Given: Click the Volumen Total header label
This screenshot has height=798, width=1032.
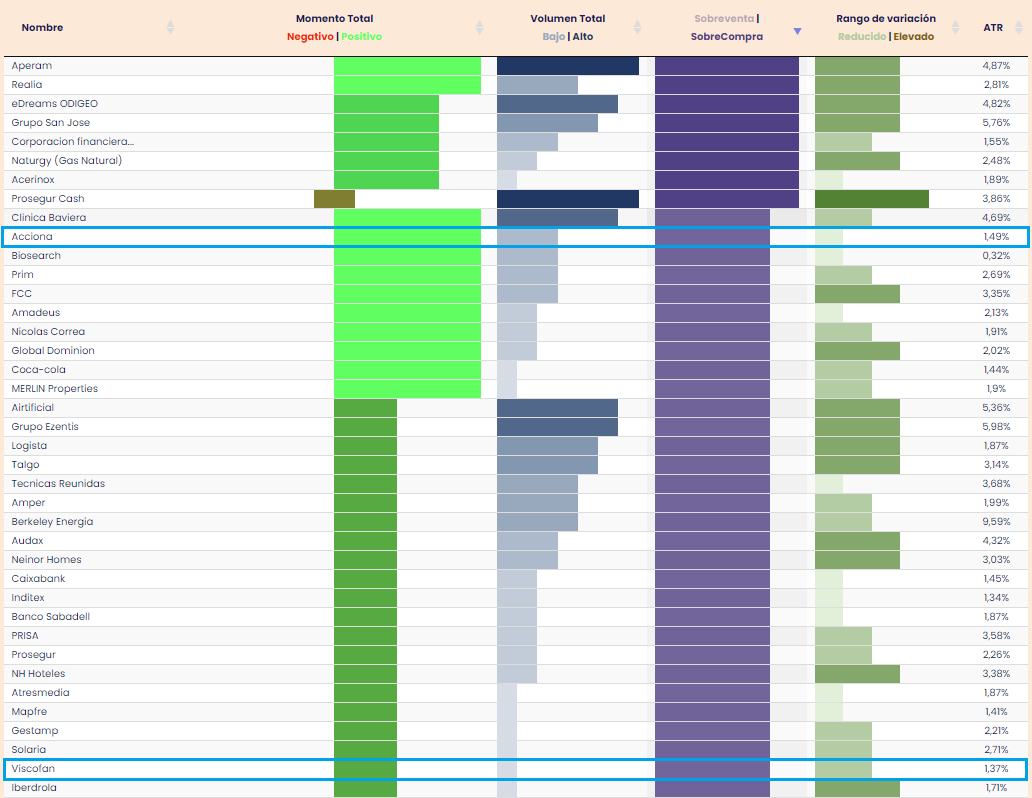Looking at the screenshot, I should click(x=568, y=18).
